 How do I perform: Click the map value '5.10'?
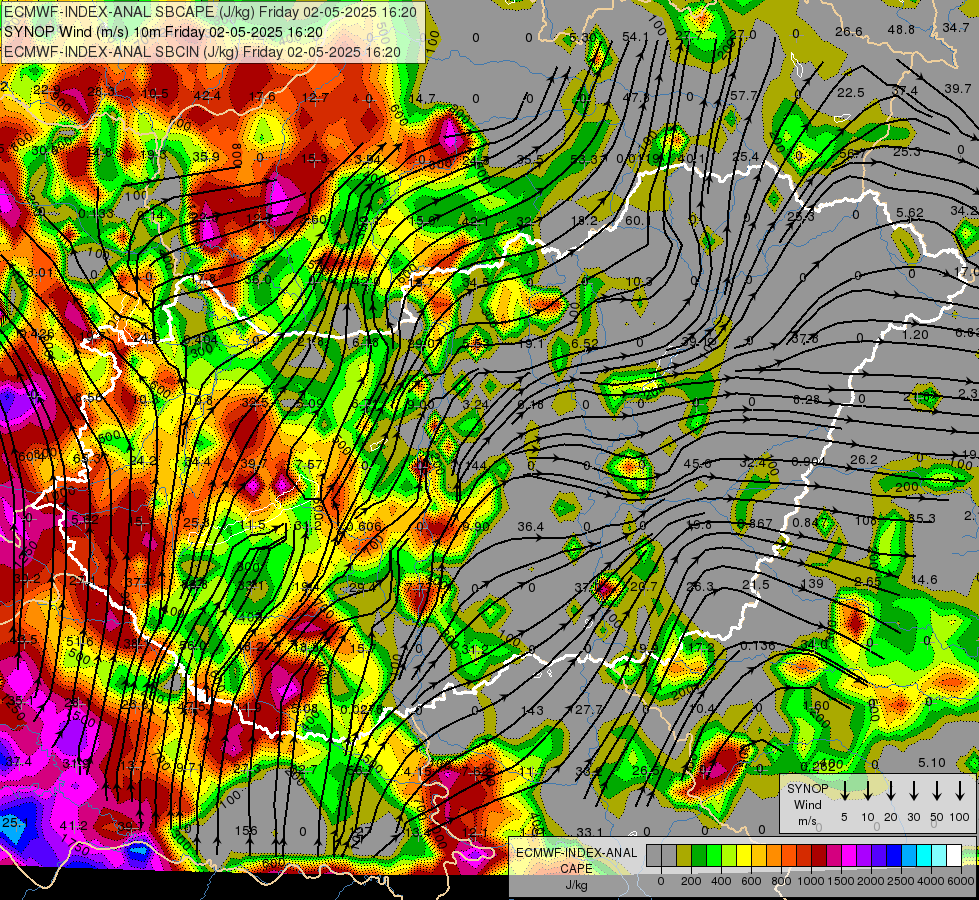click(932, 762)
